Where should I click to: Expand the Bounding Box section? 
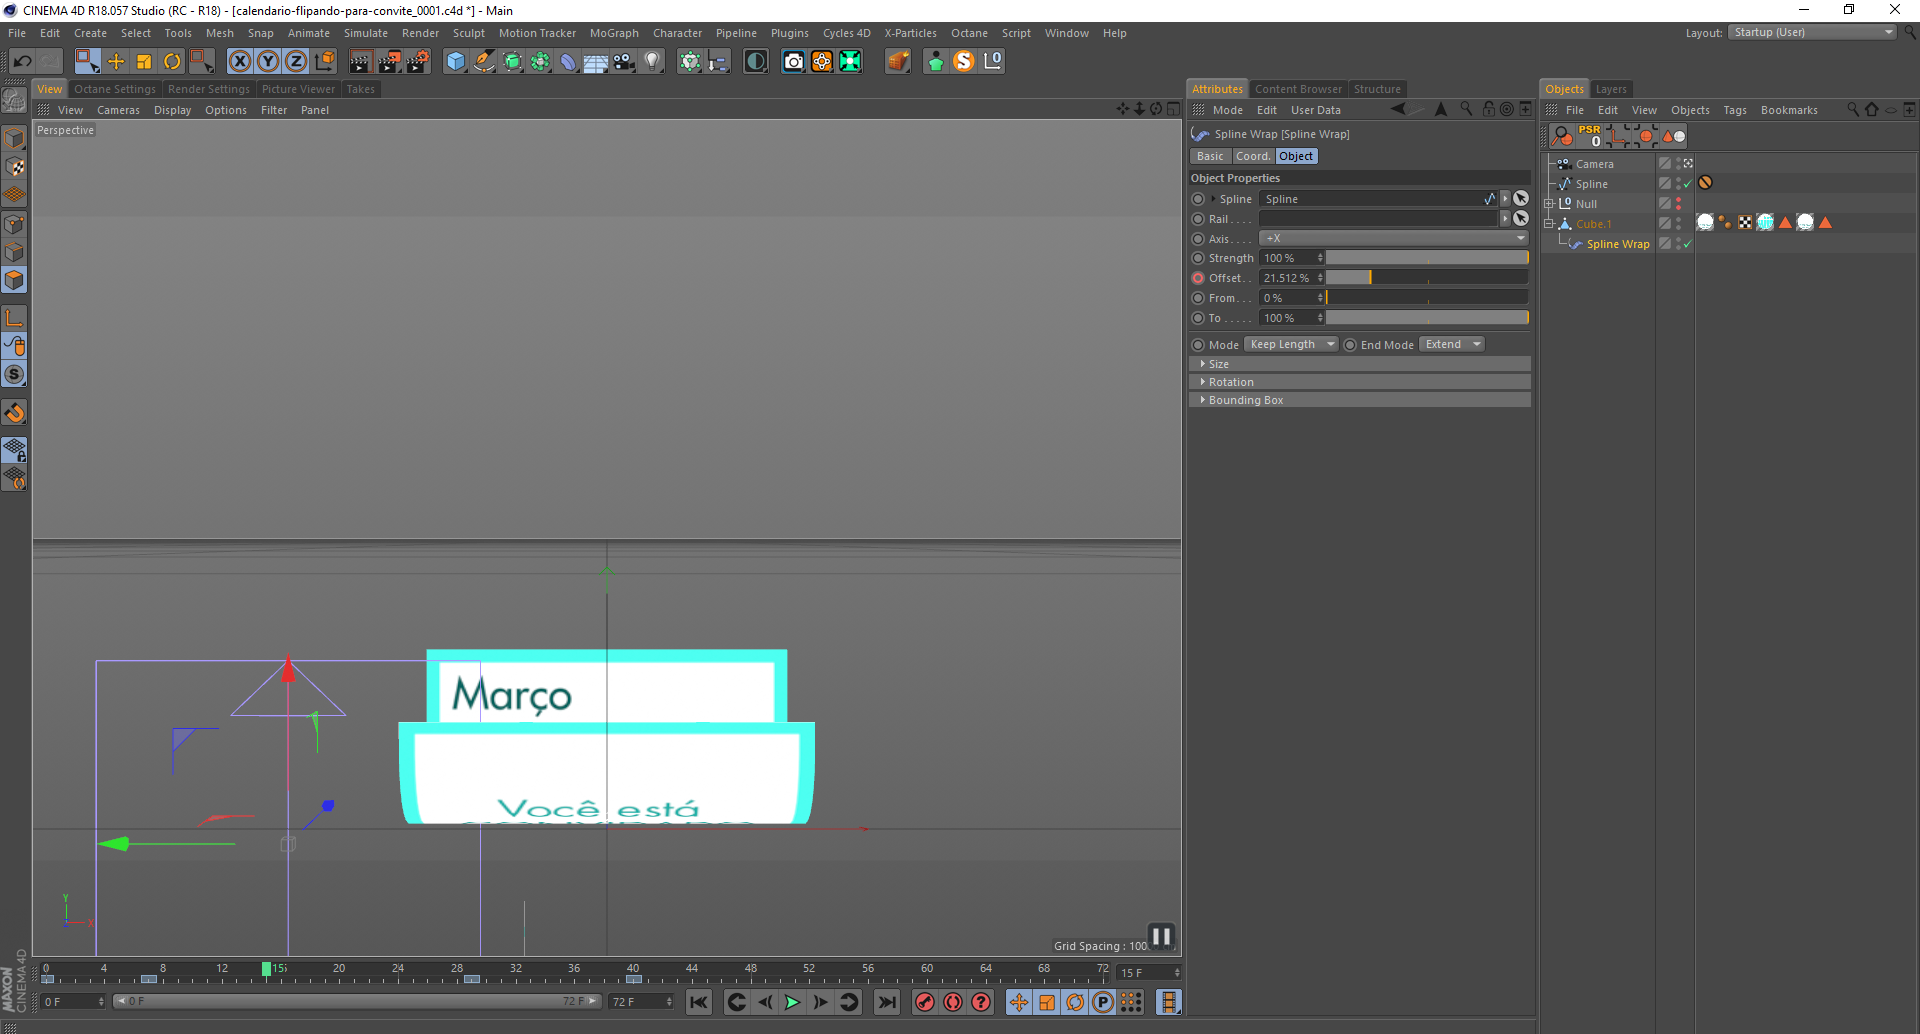pyautogui.click(x=1360, y=400)
